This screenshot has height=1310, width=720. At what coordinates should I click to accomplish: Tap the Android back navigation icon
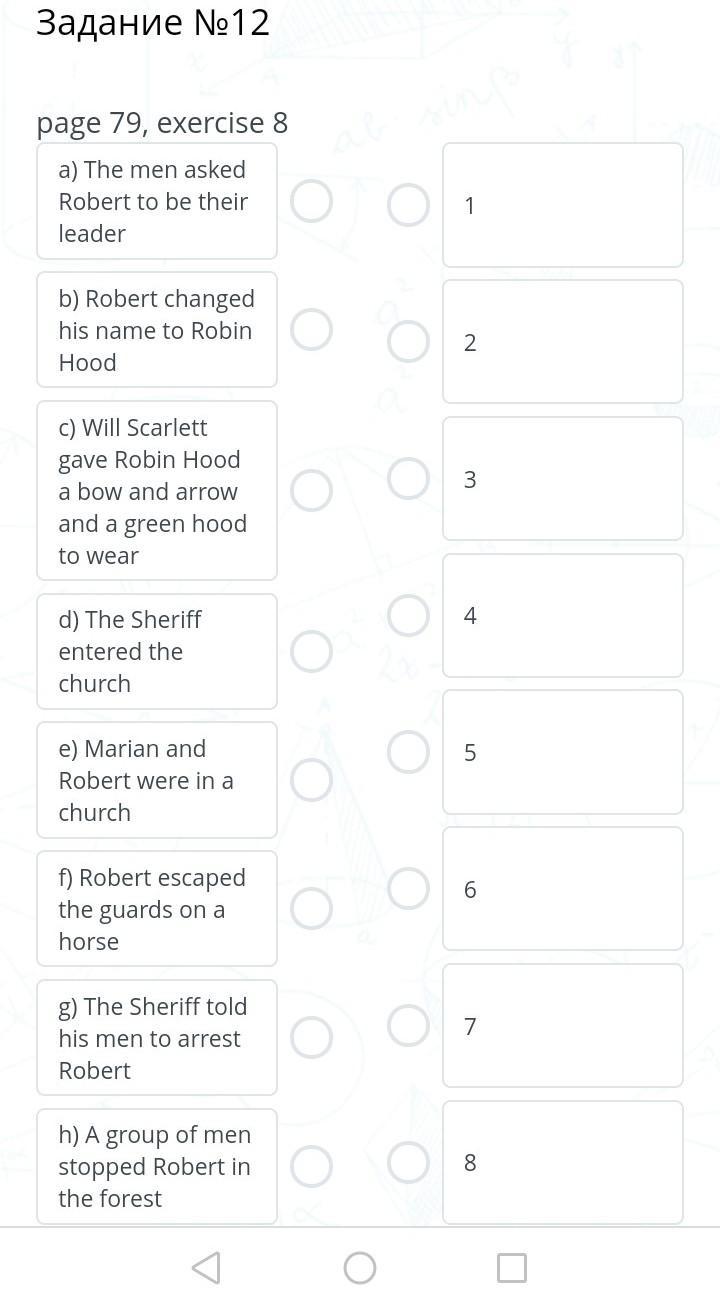pos(206,1268)
